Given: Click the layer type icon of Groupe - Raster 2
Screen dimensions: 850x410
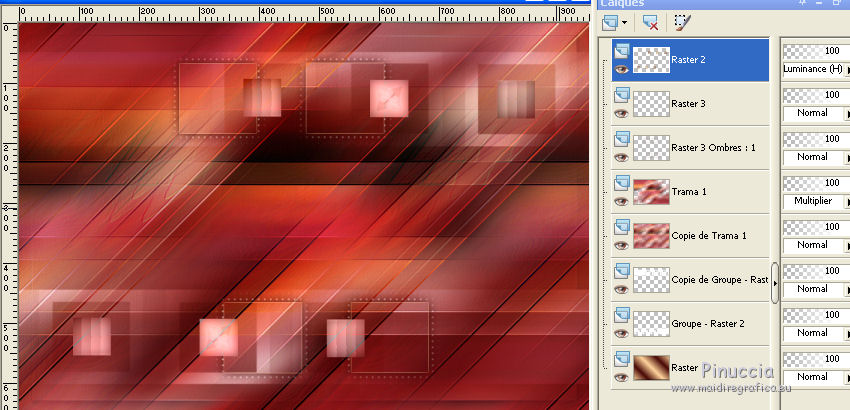Looking at the screenshot, I should [x=622, y=315].
